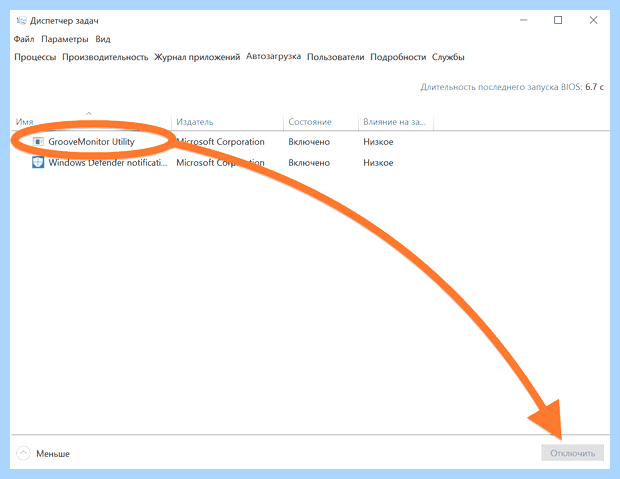Viewport: 620px width, 479px height.
Task: Minimize the Диспетчер задач window
Action: tap(524, 20)
